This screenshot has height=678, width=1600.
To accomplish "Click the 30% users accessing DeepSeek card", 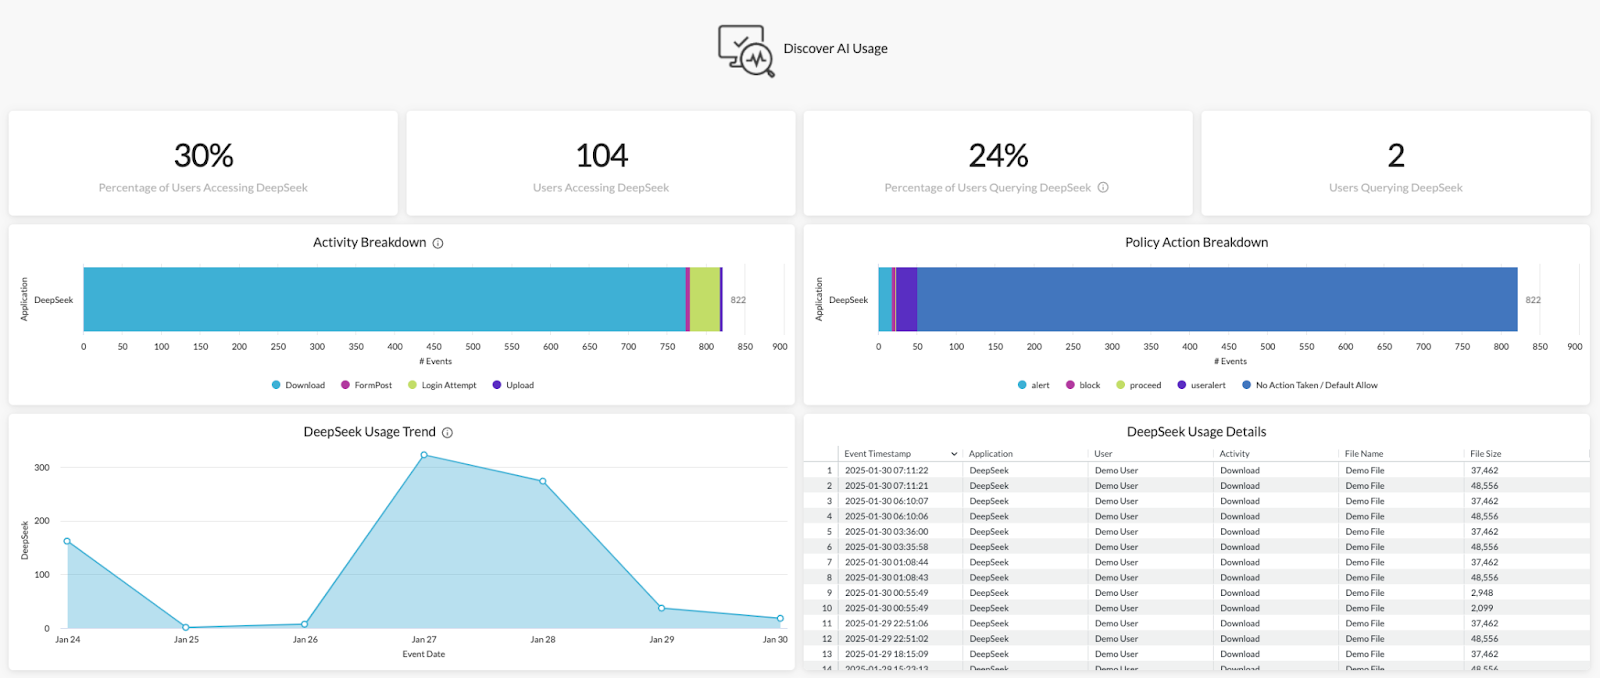I will click(x=203, y=163).
